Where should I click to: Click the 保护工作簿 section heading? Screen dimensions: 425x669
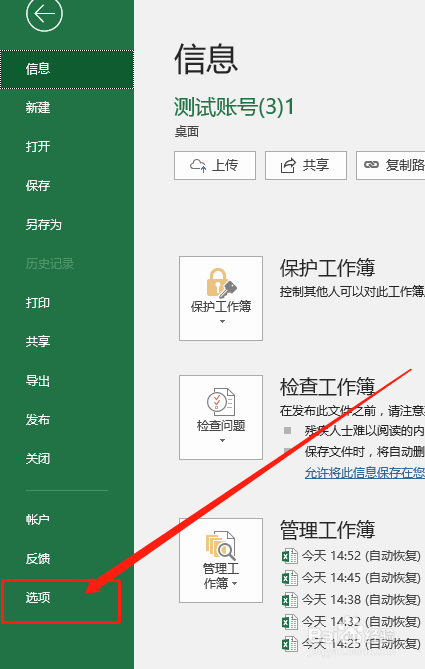click(327, 268)
